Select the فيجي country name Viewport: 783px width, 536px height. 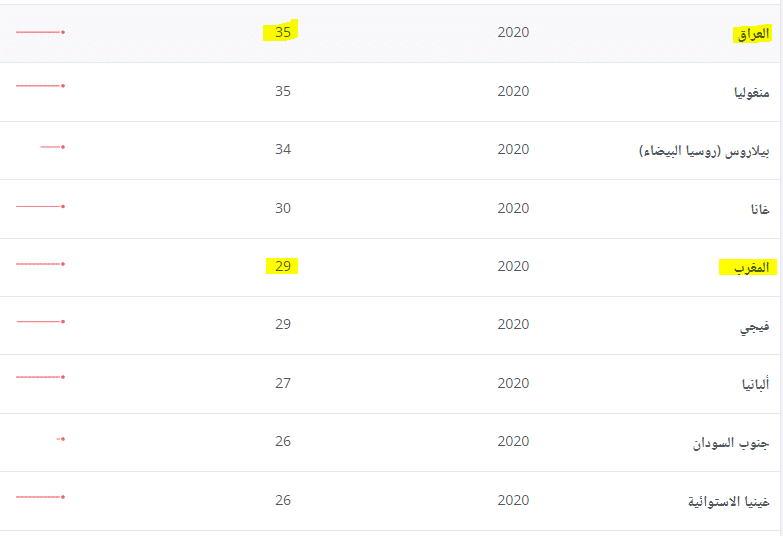[753, 325]
